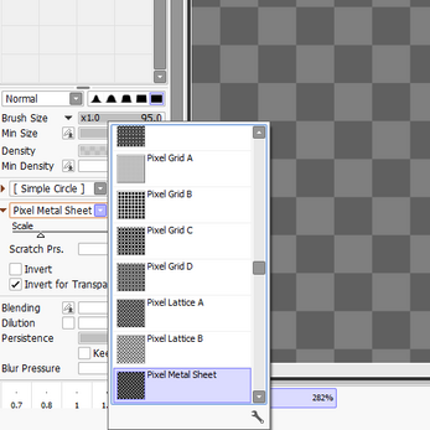The width and height of the screenshot is (430, 430).
Task: Adjust the Density slider
Action: pos(93,151)
